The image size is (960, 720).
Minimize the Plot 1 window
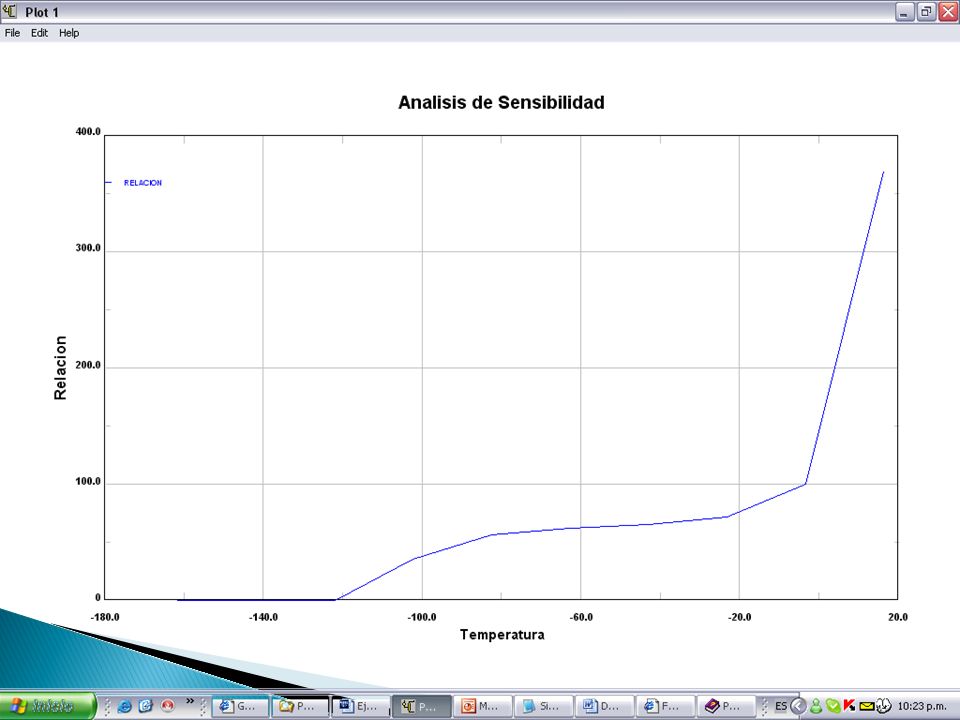coord(904,12)
